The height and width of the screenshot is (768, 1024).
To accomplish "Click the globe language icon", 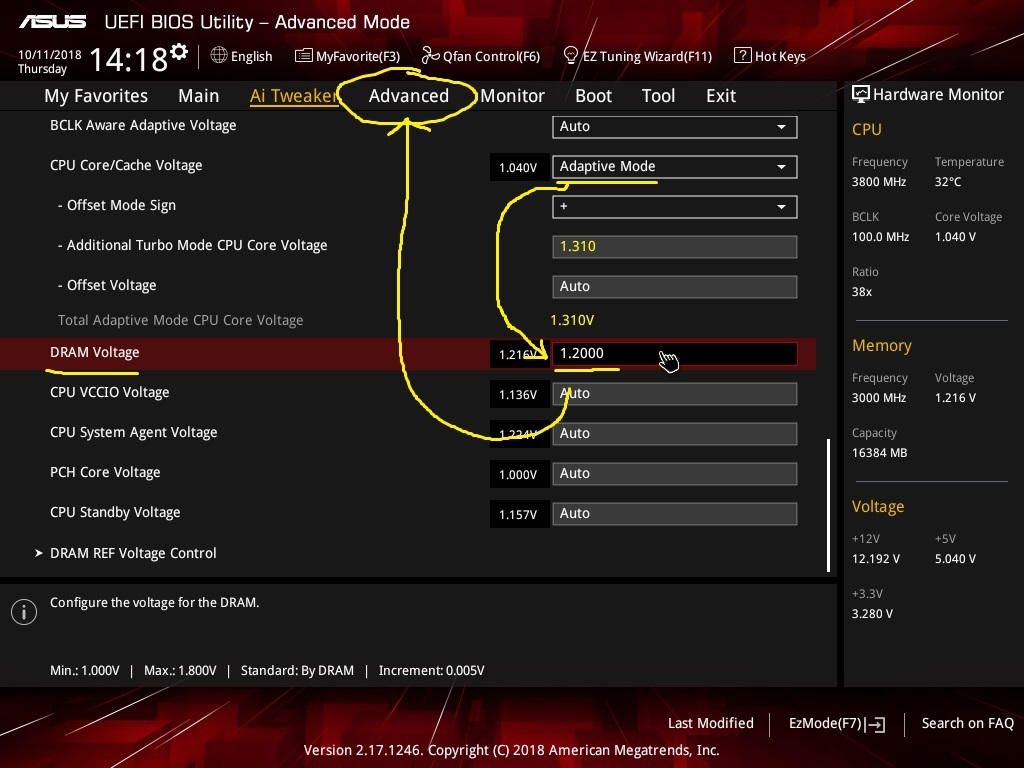I will (219, 56).
